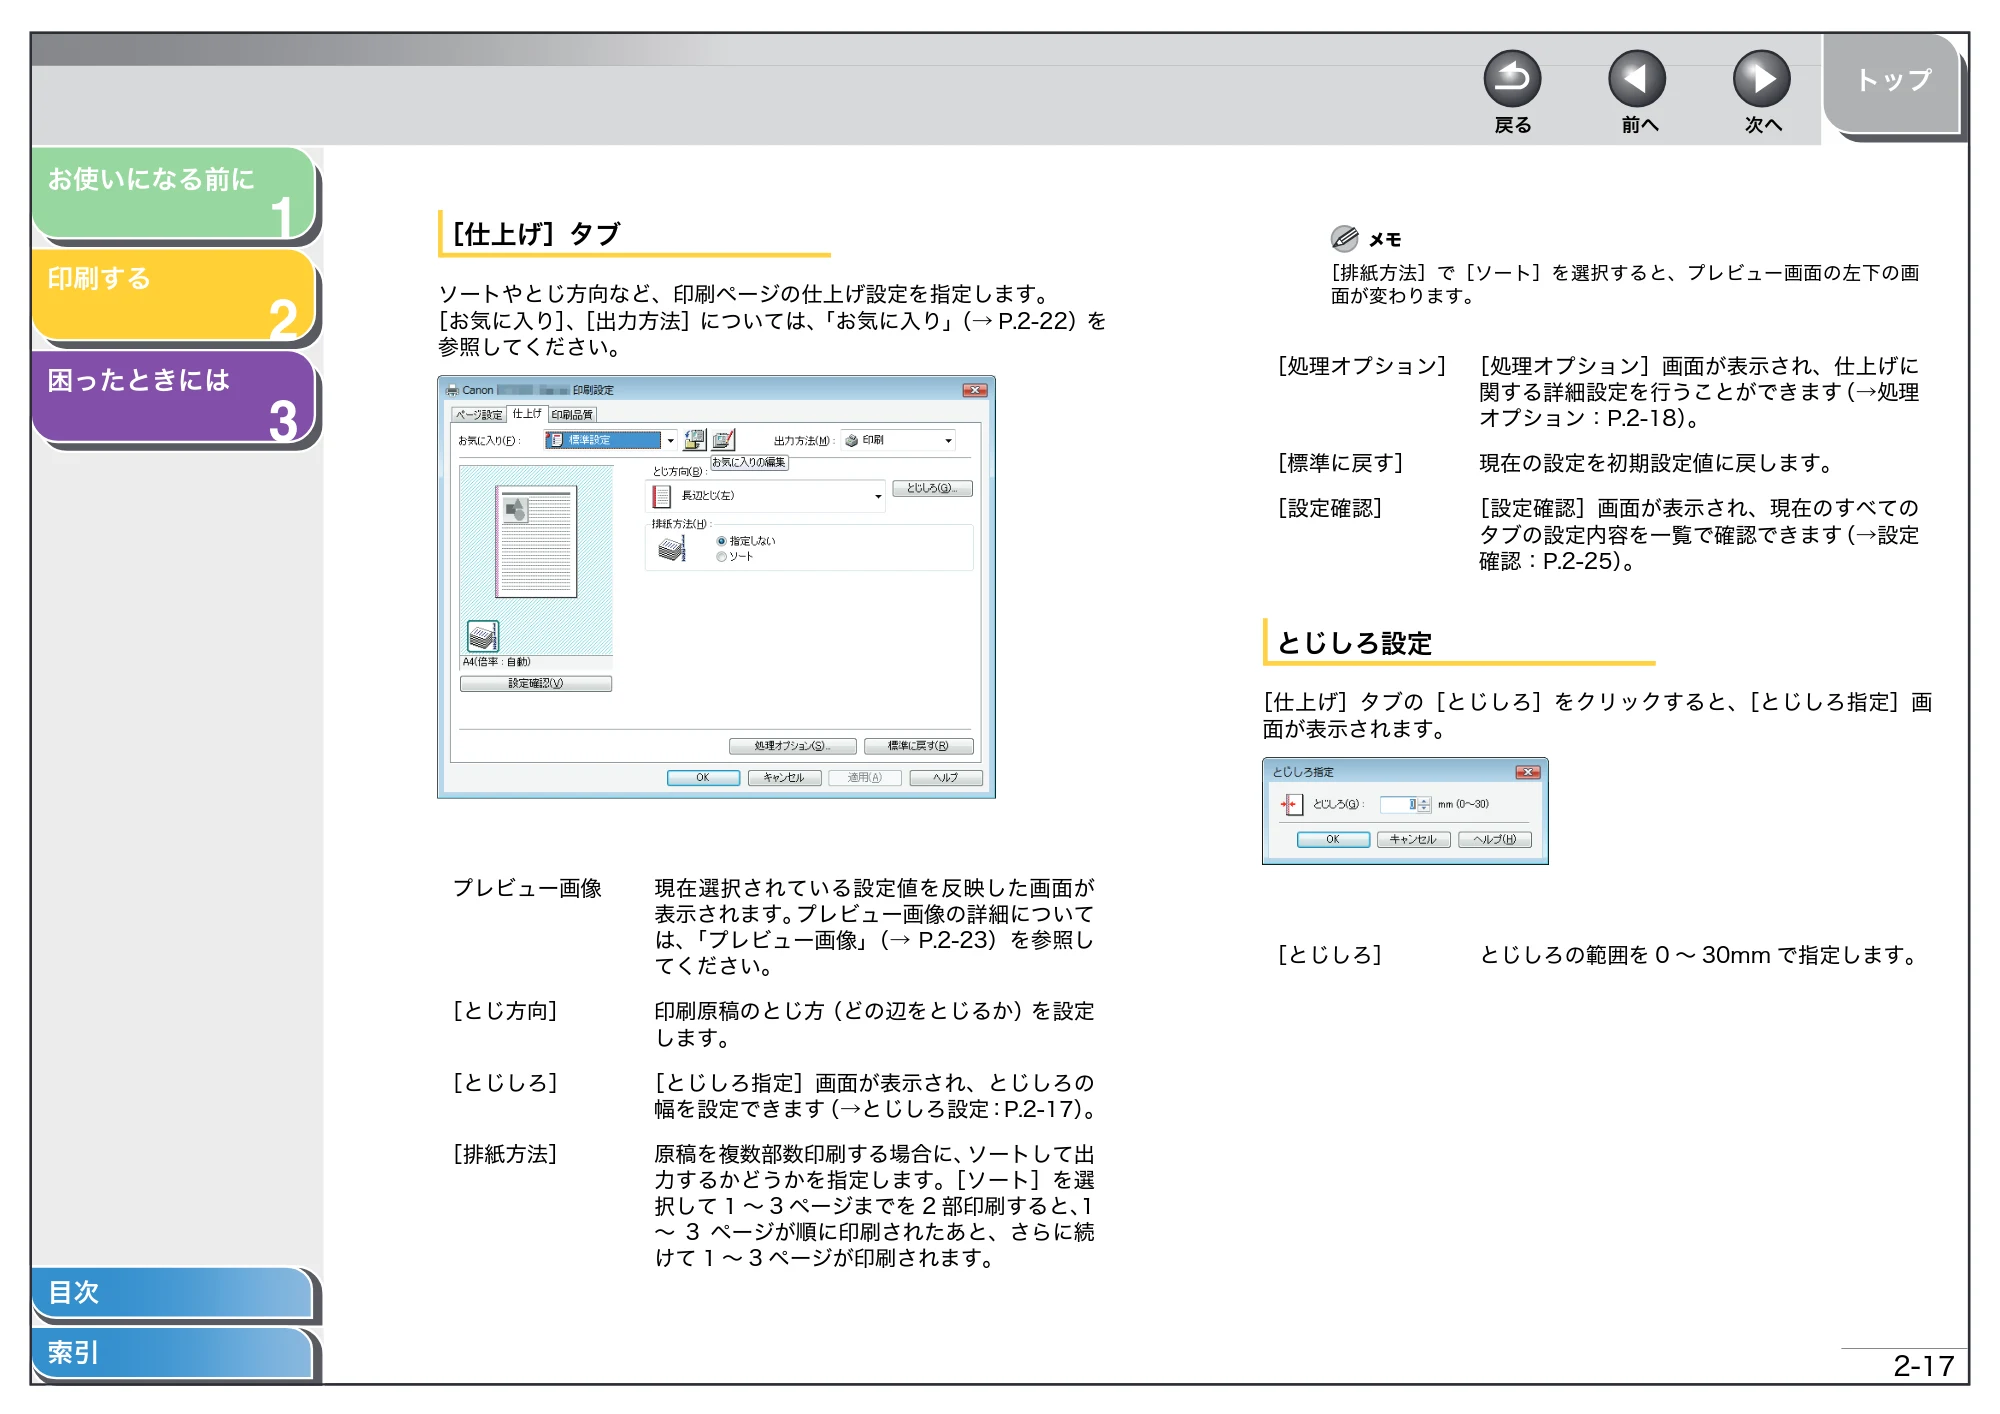
Task: Open chapter 2 印刷する
Action: tap(175, 294)
